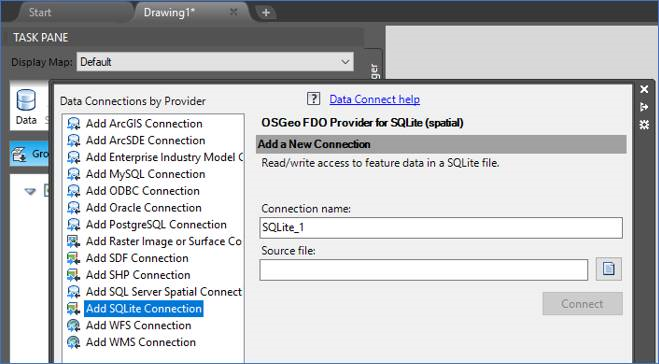Click the PostgreSQL connection icon

74,224
